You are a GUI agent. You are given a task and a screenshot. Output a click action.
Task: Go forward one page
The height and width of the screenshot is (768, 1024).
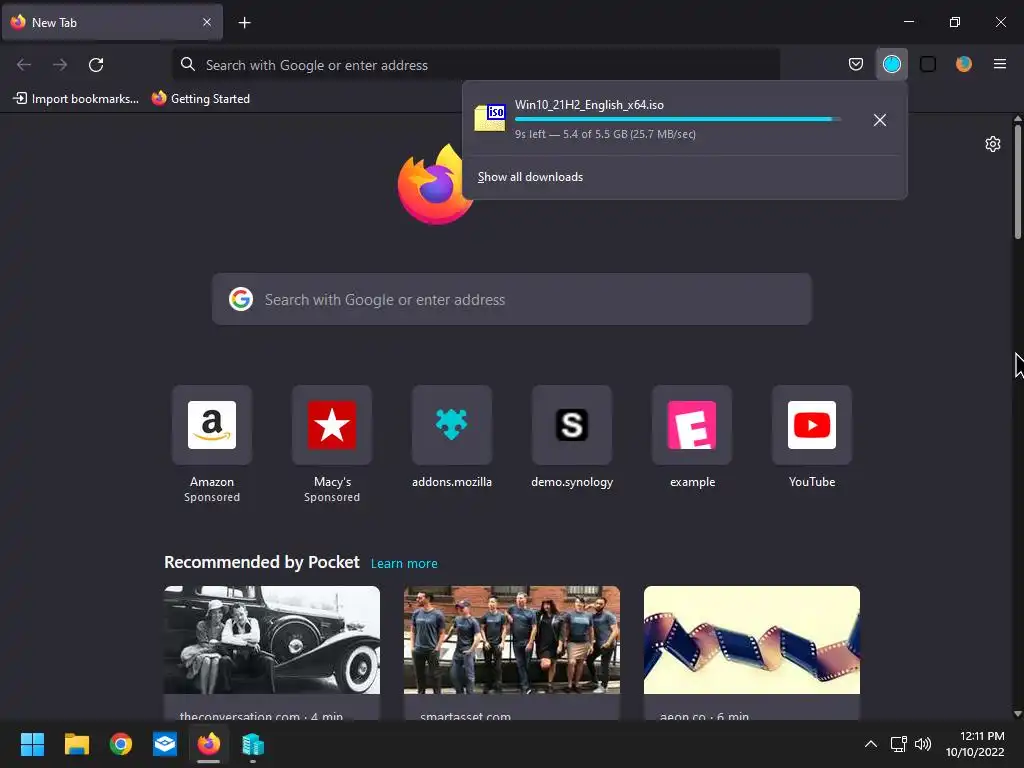click(x=60, y=65)
